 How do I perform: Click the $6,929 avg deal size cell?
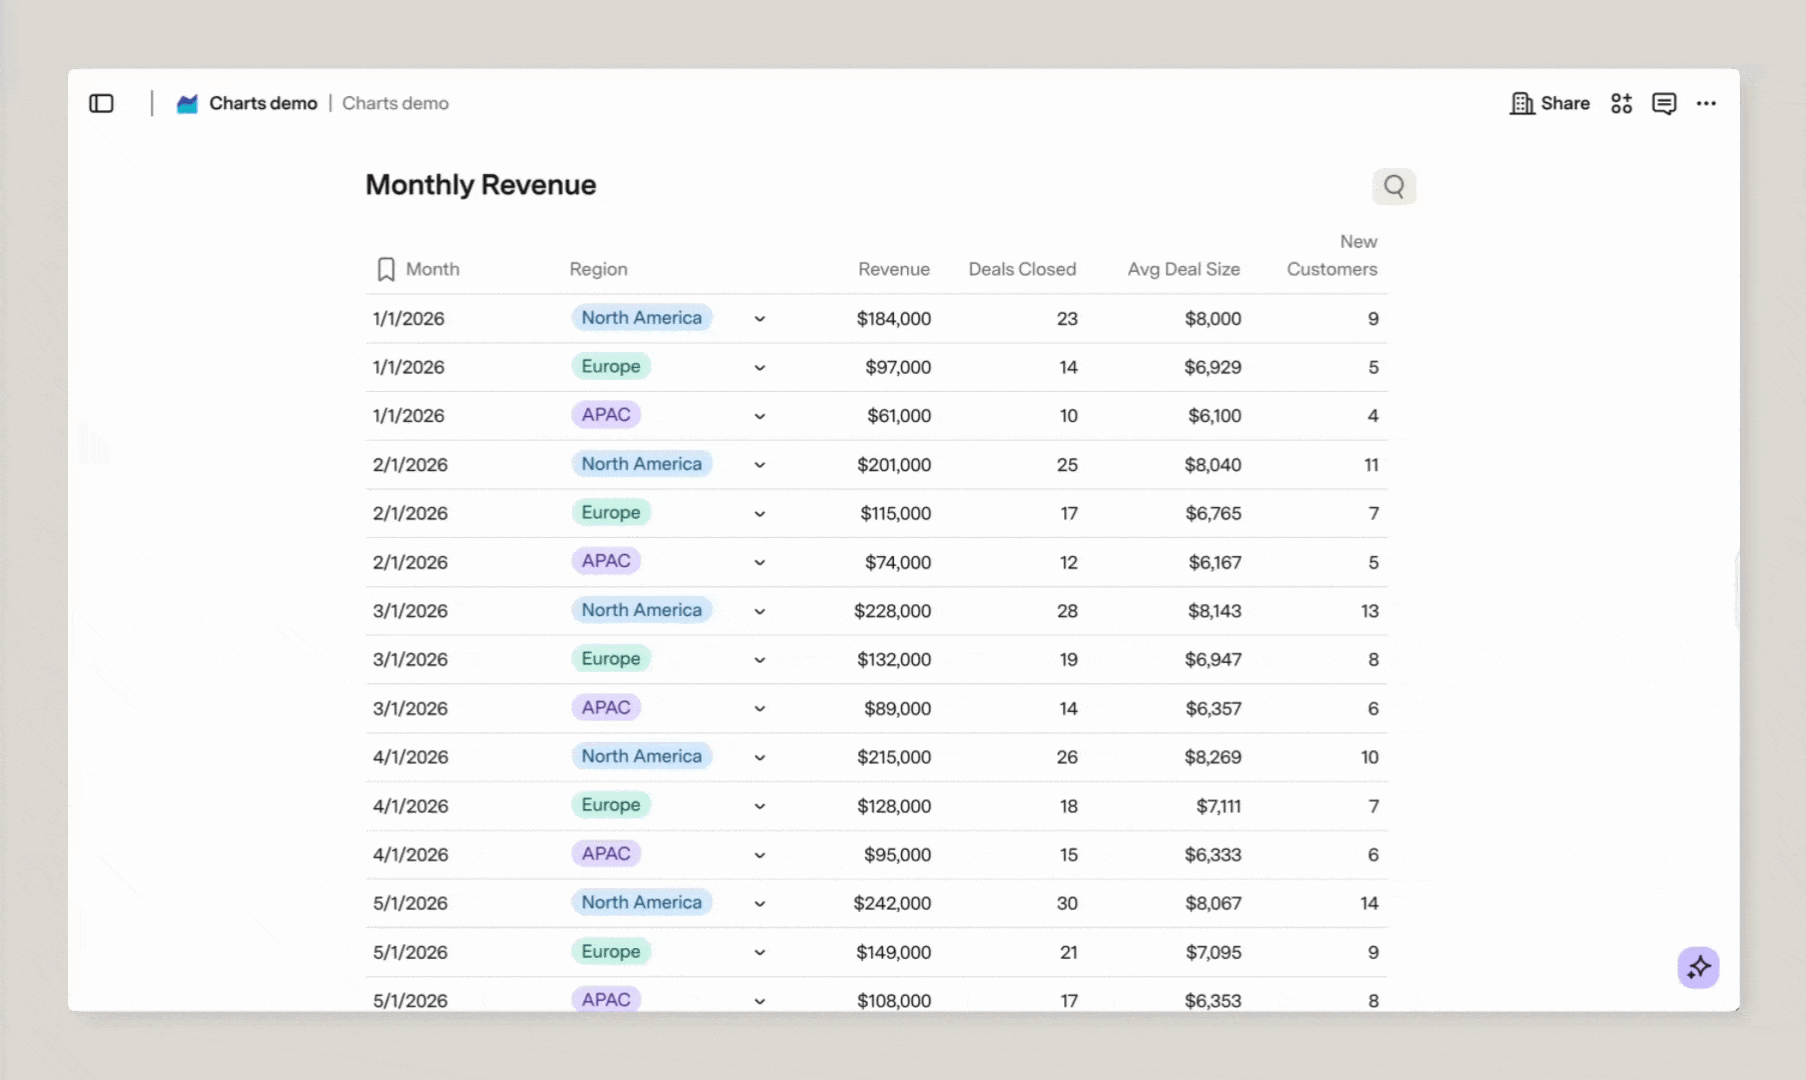tap(1213, 368)
